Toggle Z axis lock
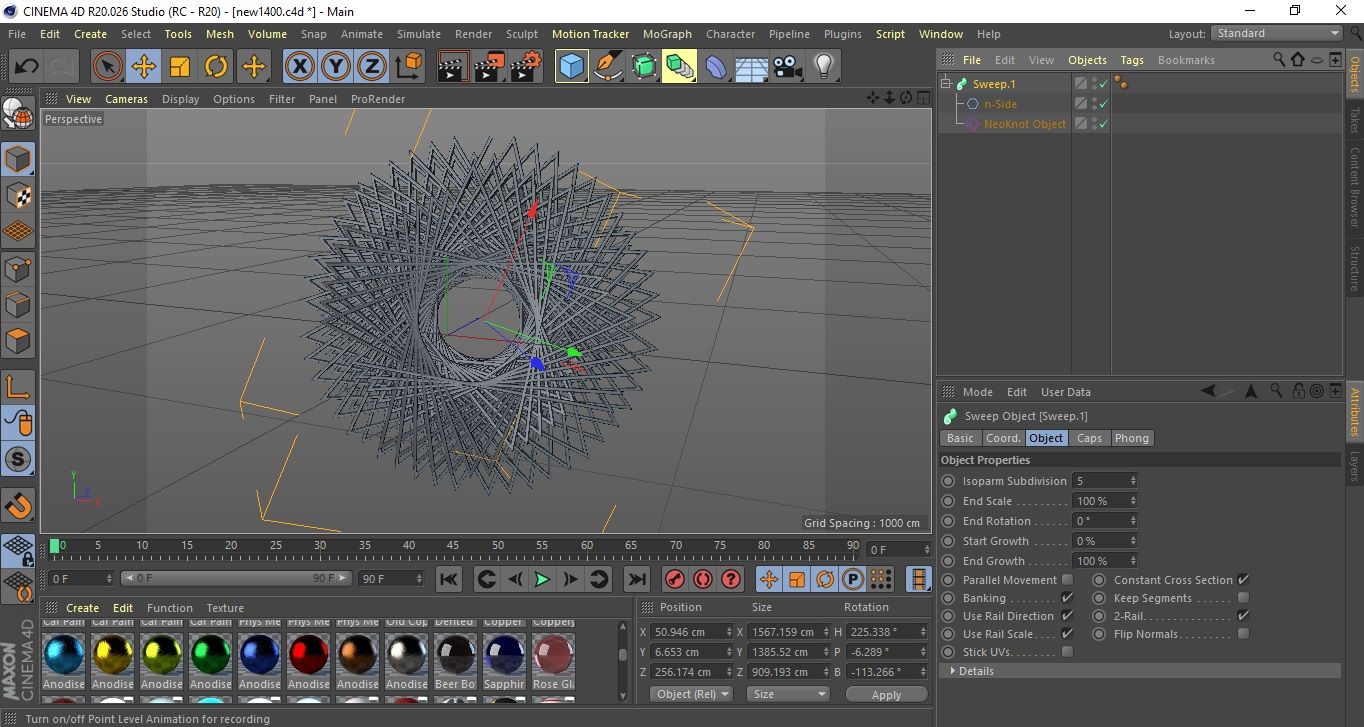 [372, 67]
